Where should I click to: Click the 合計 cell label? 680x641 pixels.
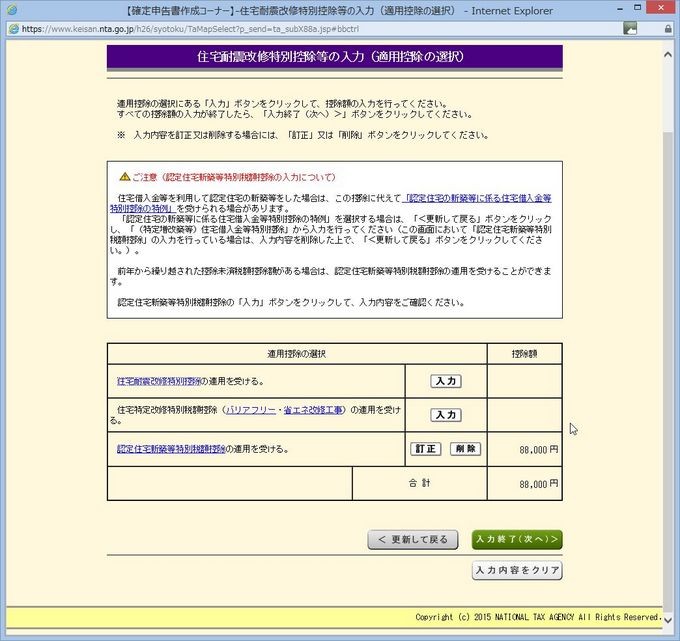pos(419,483)
